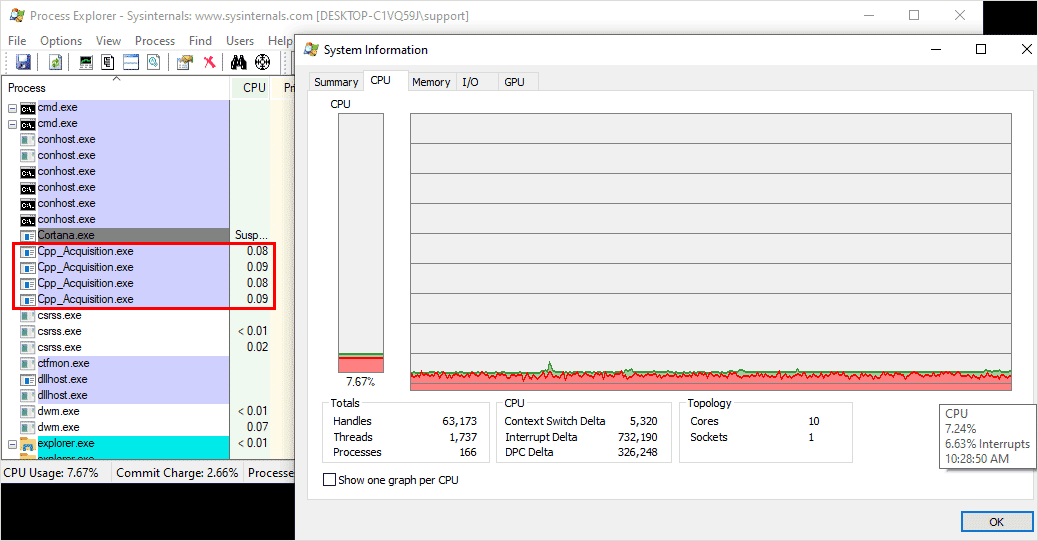This screenshot has width=1038, height=541.
Task: Click the sort arrow above the Process column
Action: coord(117,79)
